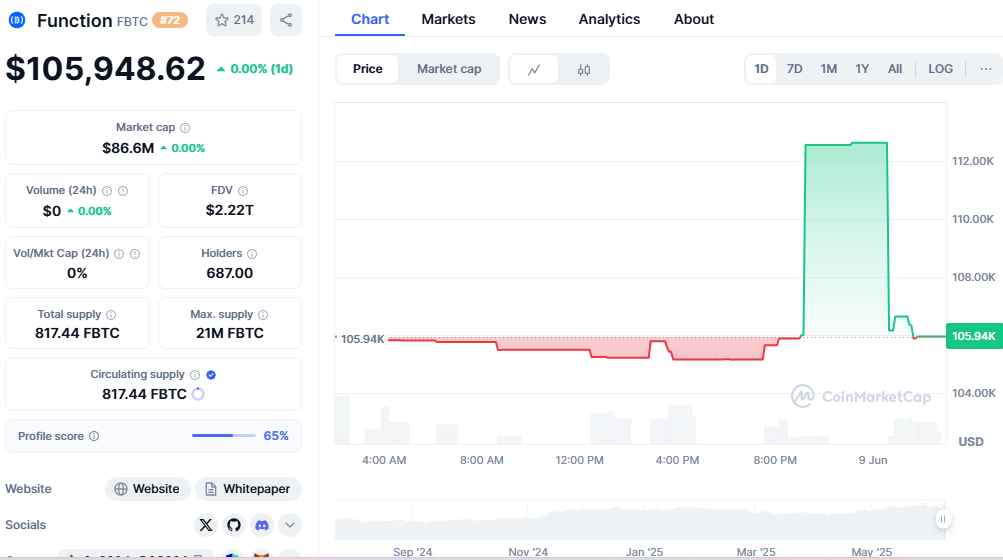Open the X (Twitter) social link
The height and width of the screenshot is (560, 1003).
point(206,525)
